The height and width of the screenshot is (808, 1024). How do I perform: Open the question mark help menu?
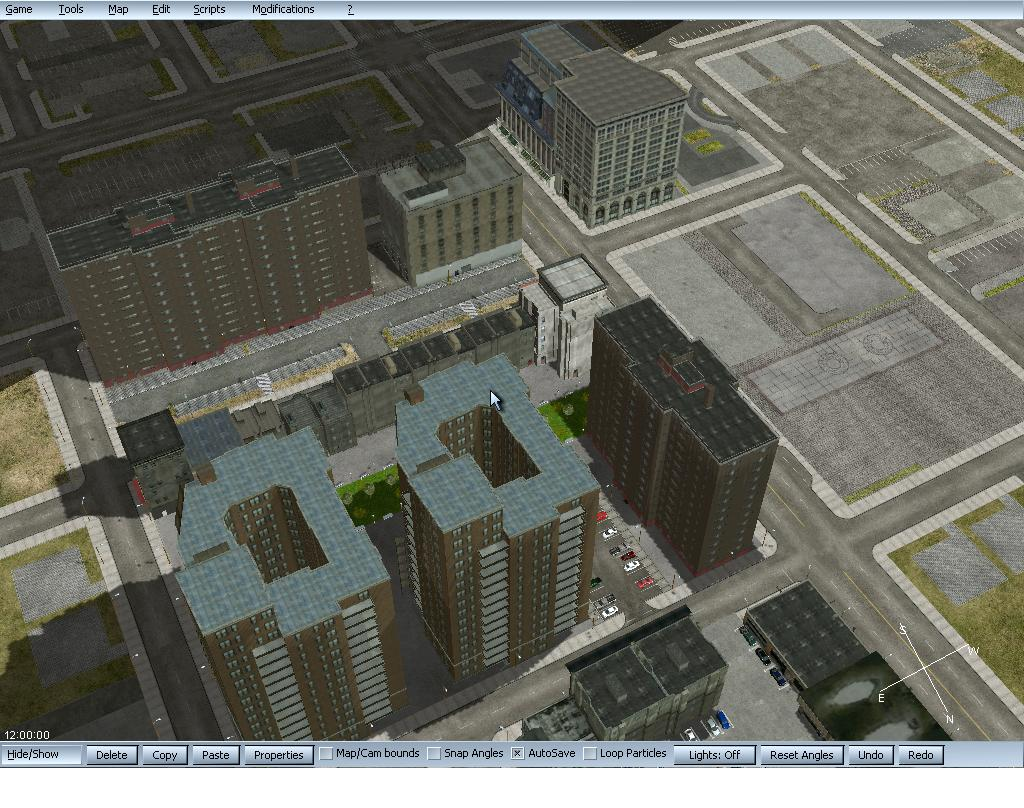[x=350, y=9]
